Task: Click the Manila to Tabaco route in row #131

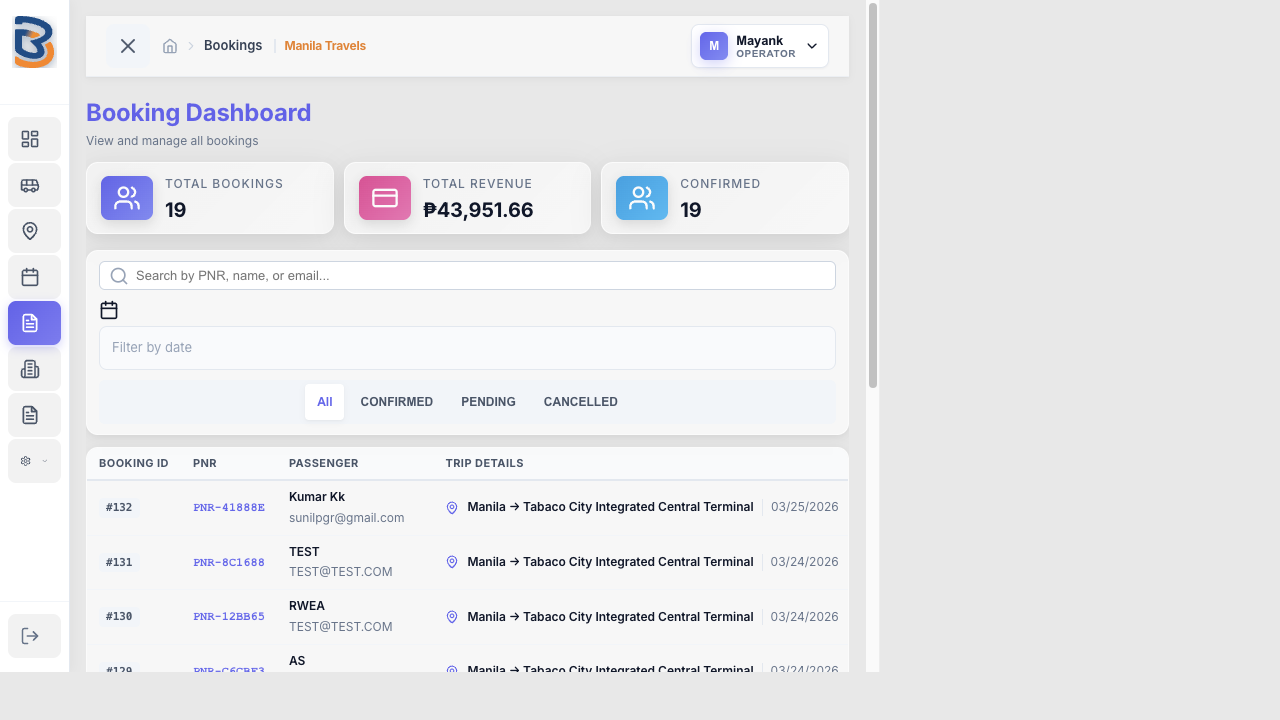Action: (x=610, y=562)
